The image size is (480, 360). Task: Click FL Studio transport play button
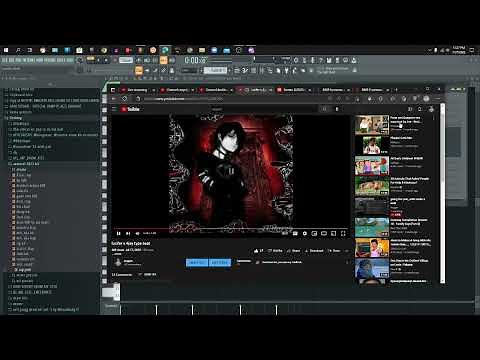pos(99,60)
